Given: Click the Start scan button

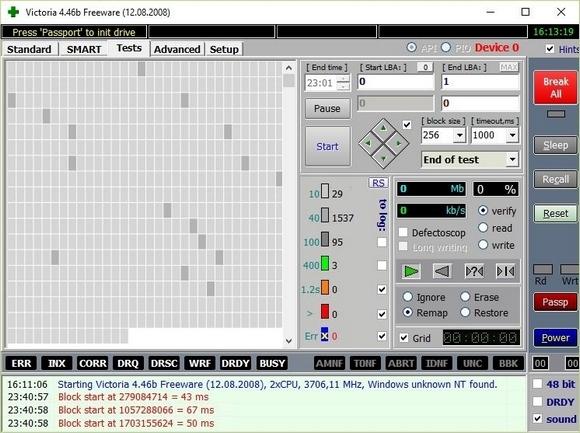Looking at the screenshot, I should point(327,146).
